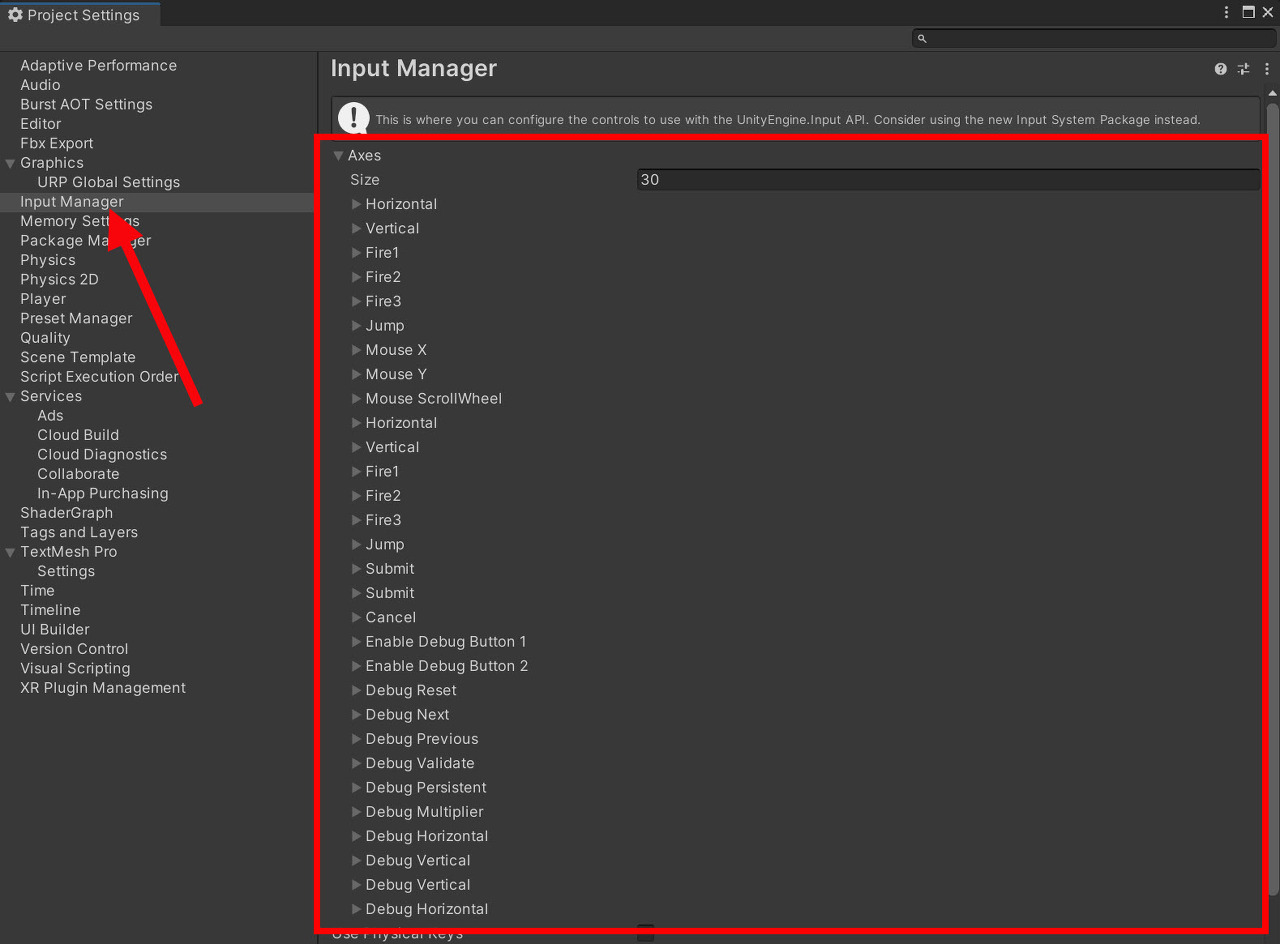Open Settings under TextMesh Pro

[66, 571]
